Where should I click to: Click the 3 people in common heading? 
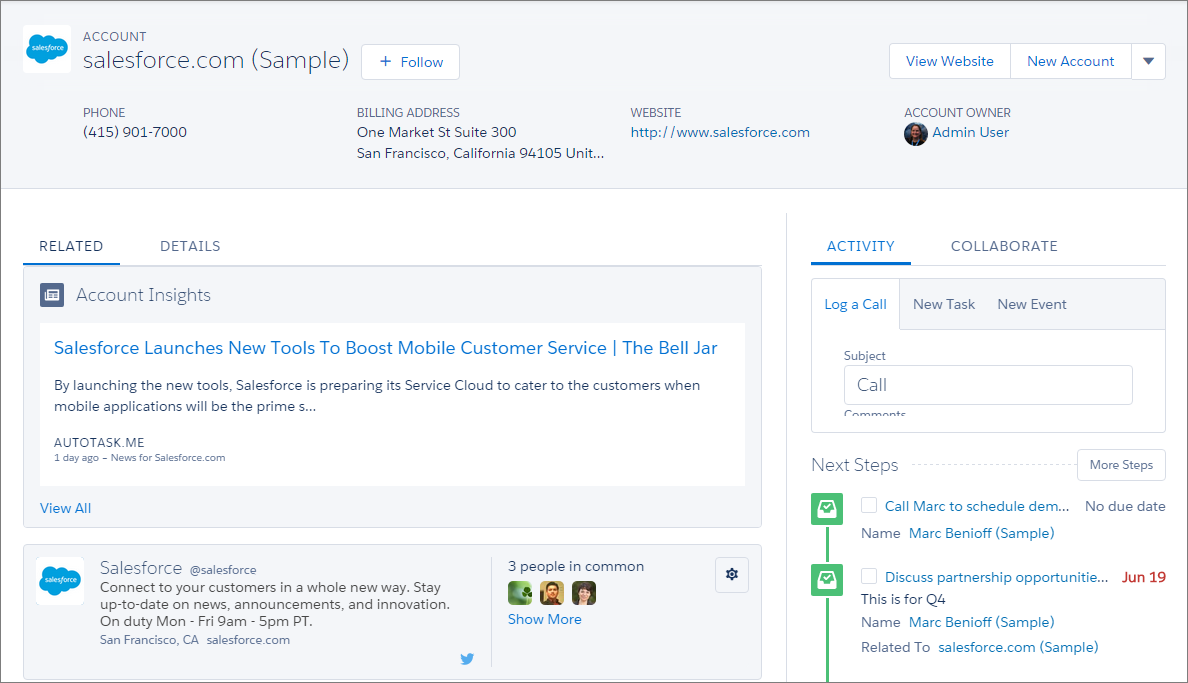576,566
